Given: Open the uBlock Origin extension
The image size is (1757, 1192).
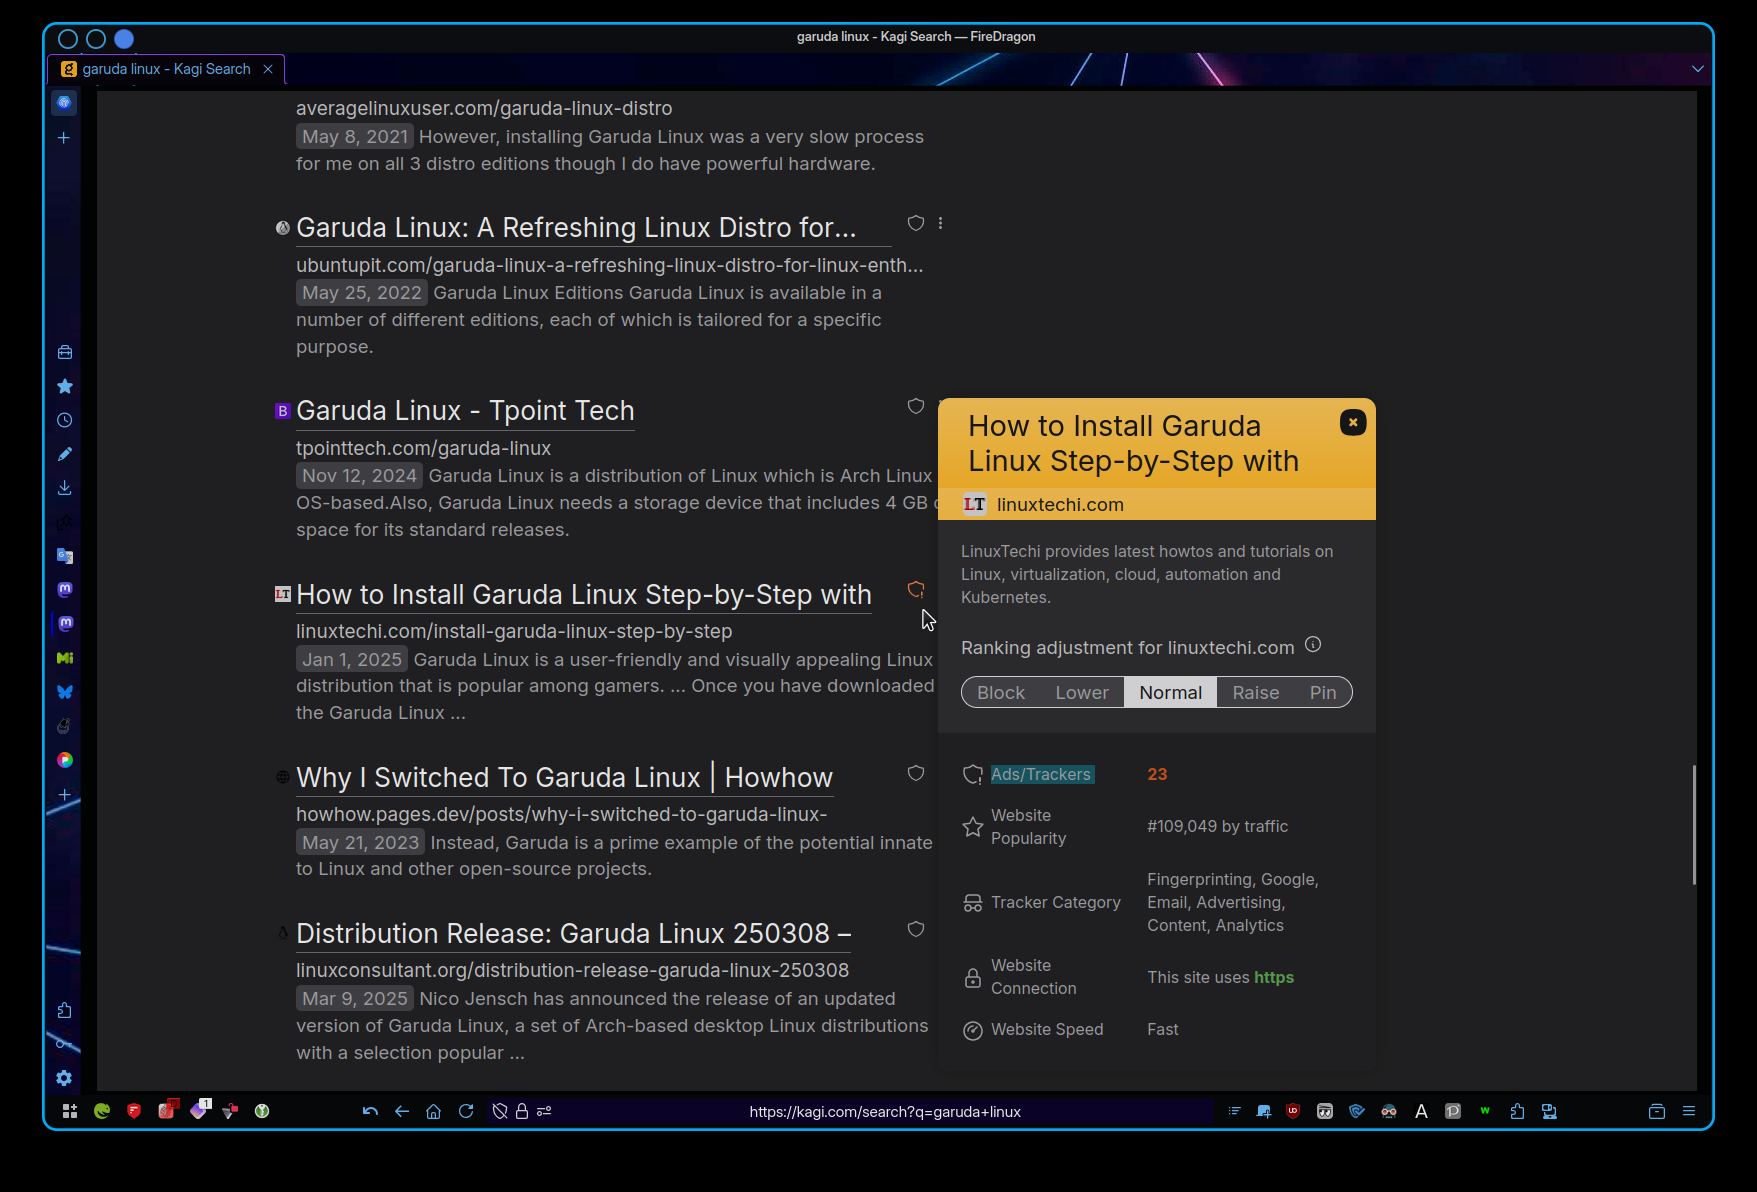Looking at the screenshot, I should coord(1293,1111).
